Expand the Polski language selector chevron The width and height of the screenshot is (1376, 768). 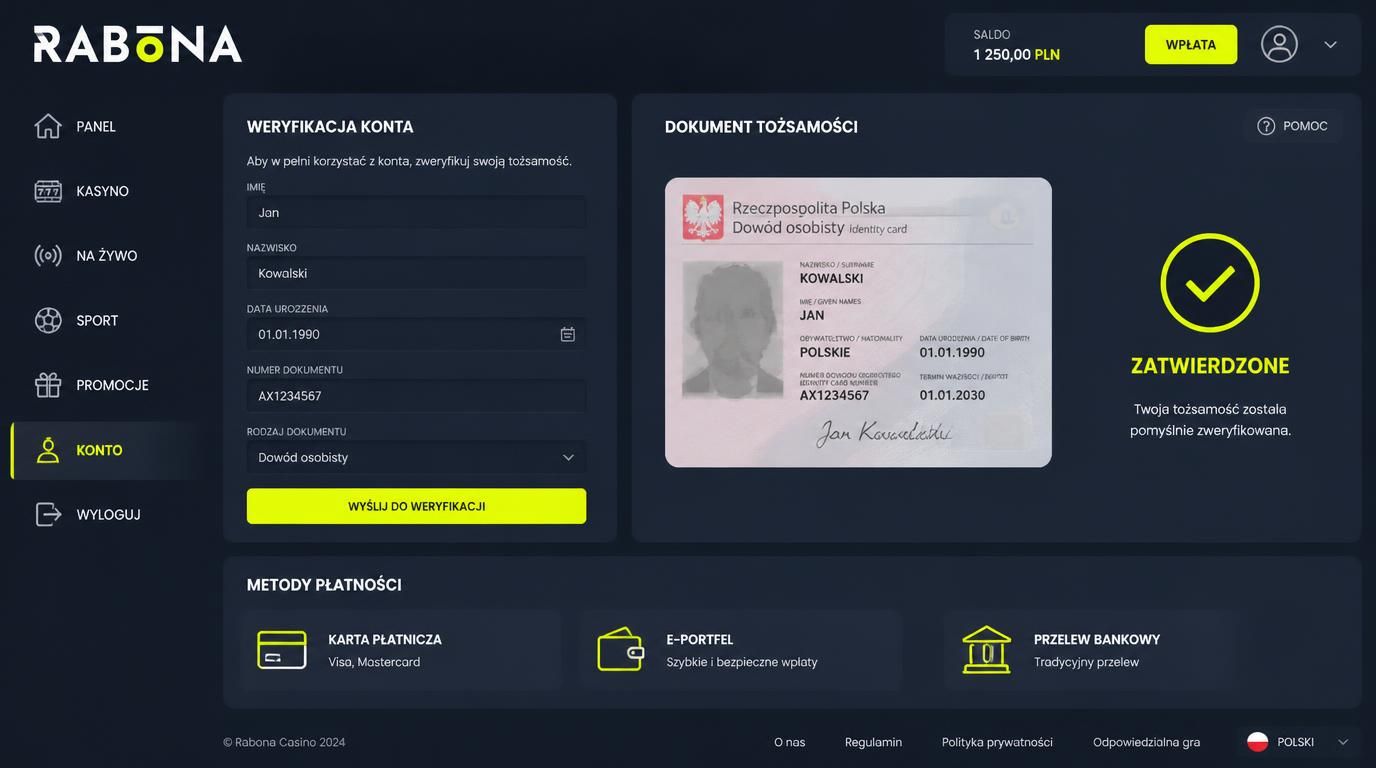coord(1343,742)
